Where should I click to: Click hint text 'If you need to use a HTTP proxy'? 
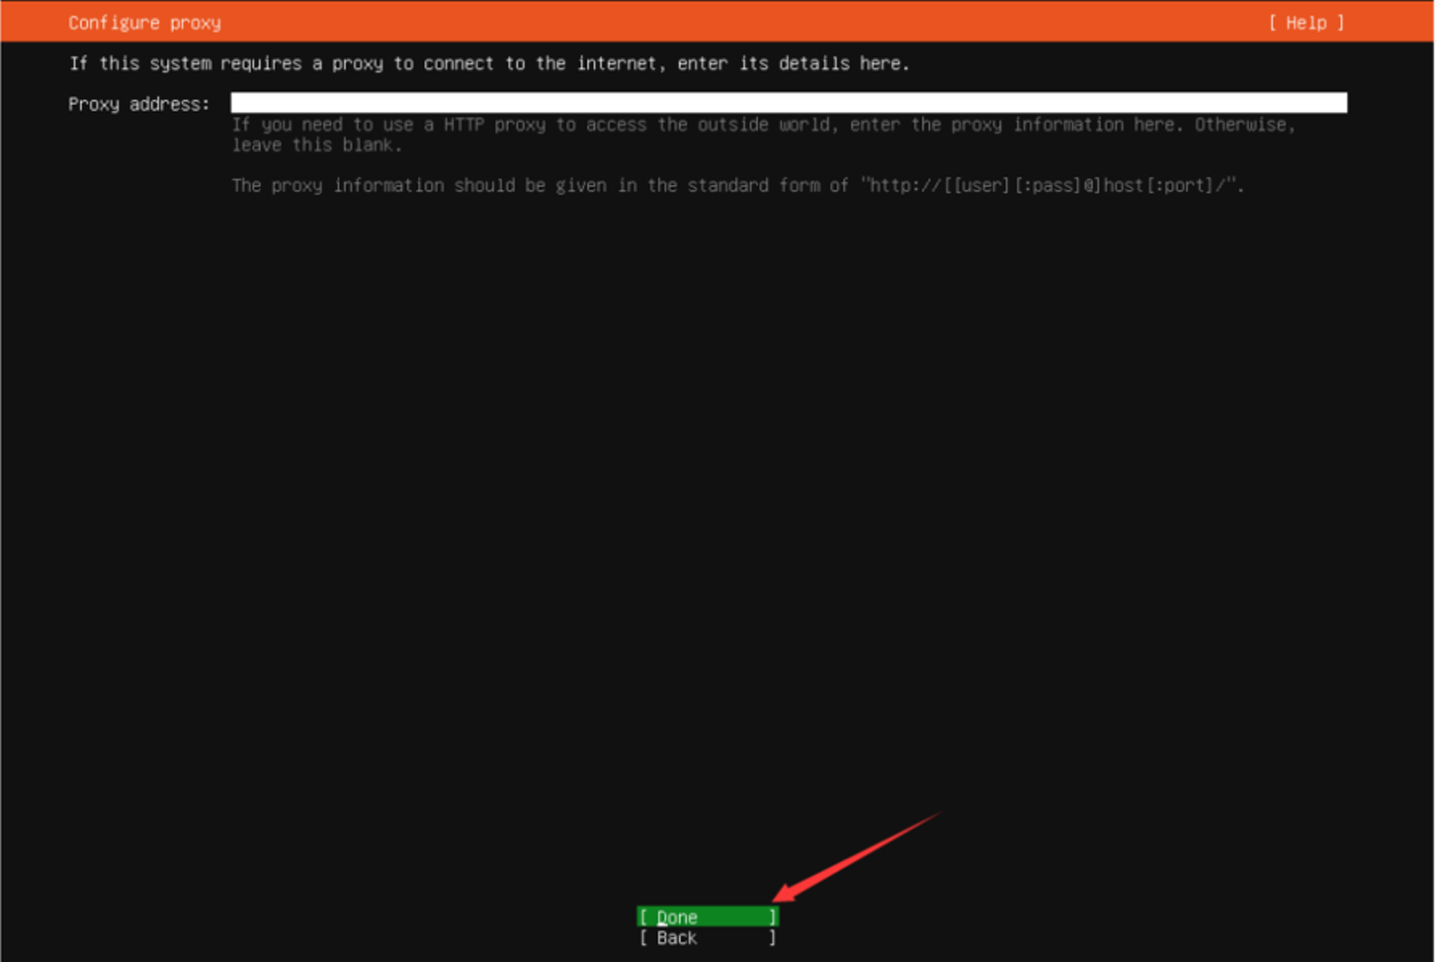click(x=764, y=125)
